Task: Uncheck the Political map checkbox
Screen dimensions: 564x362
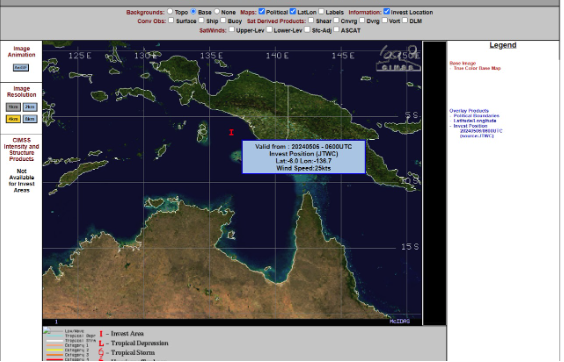Action: (x=262, y=12)
